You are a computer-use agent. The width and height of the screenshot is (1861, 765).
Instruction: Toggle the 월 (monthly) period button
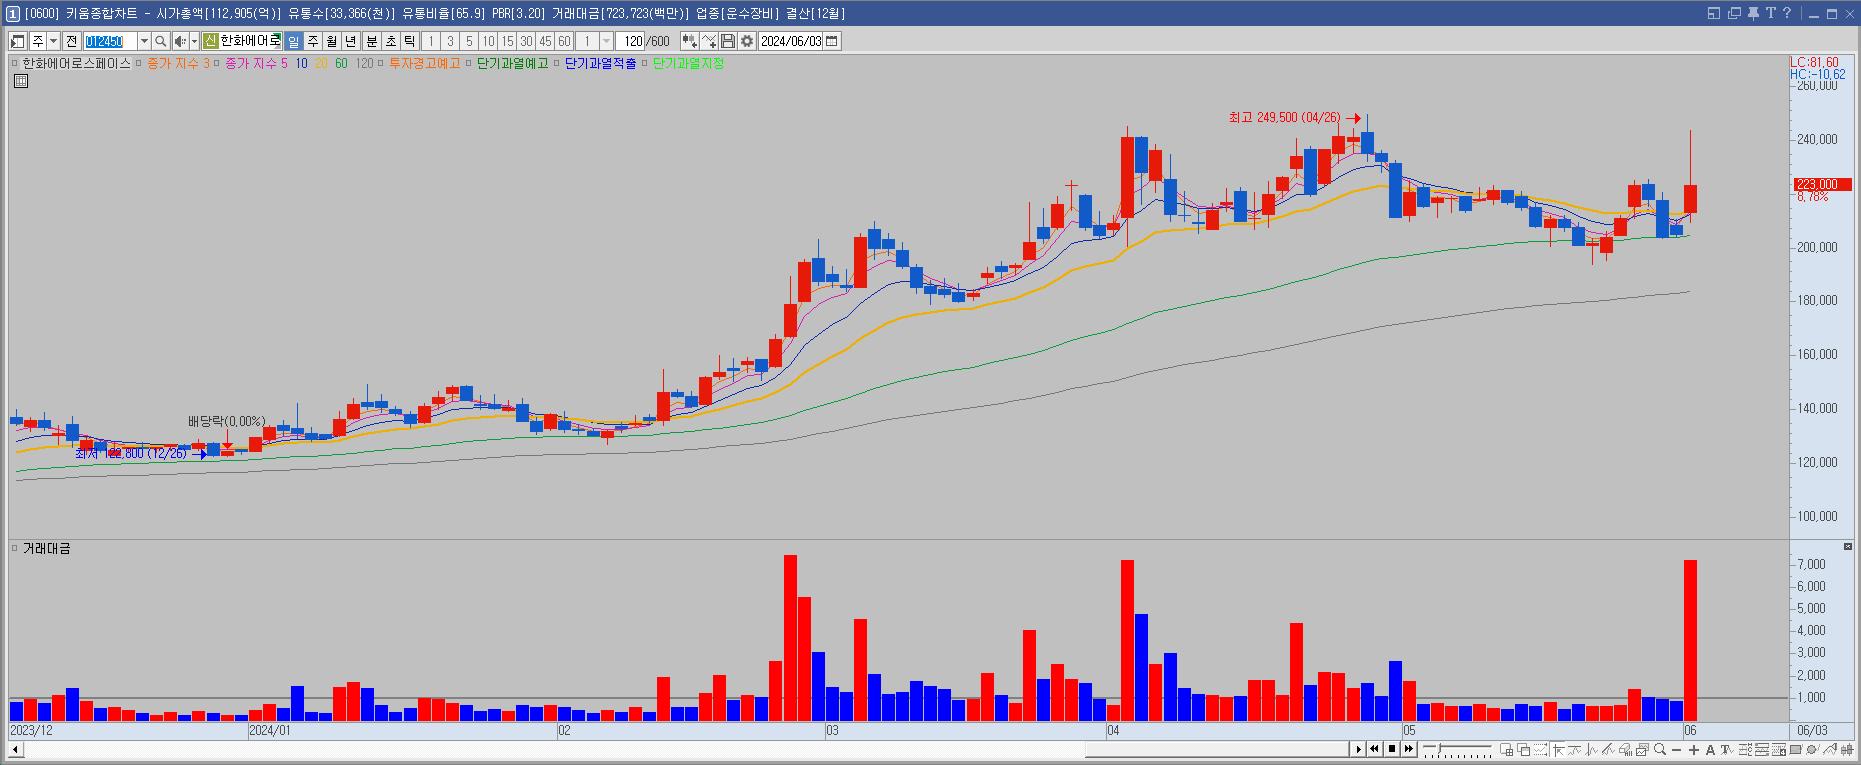[x=331, y=41]
